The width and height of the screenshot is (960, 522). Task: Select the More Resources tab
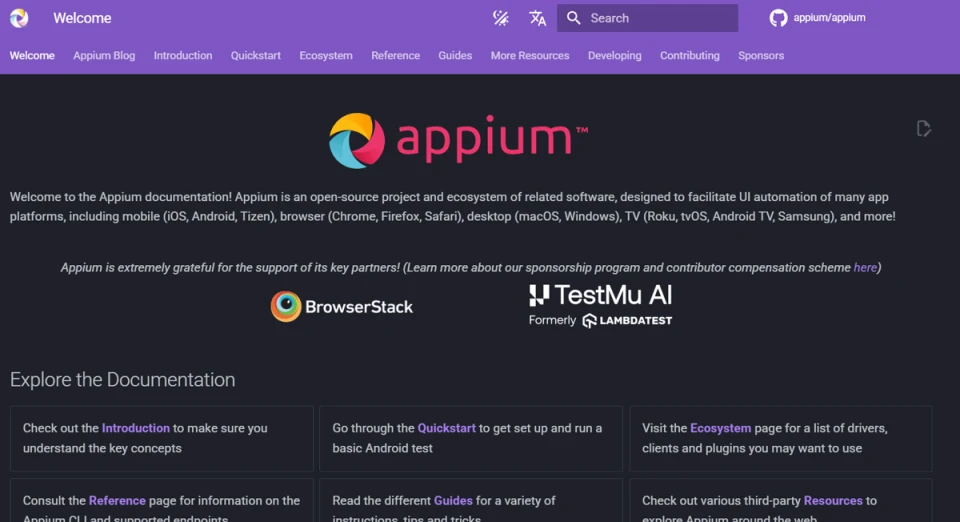530,56
